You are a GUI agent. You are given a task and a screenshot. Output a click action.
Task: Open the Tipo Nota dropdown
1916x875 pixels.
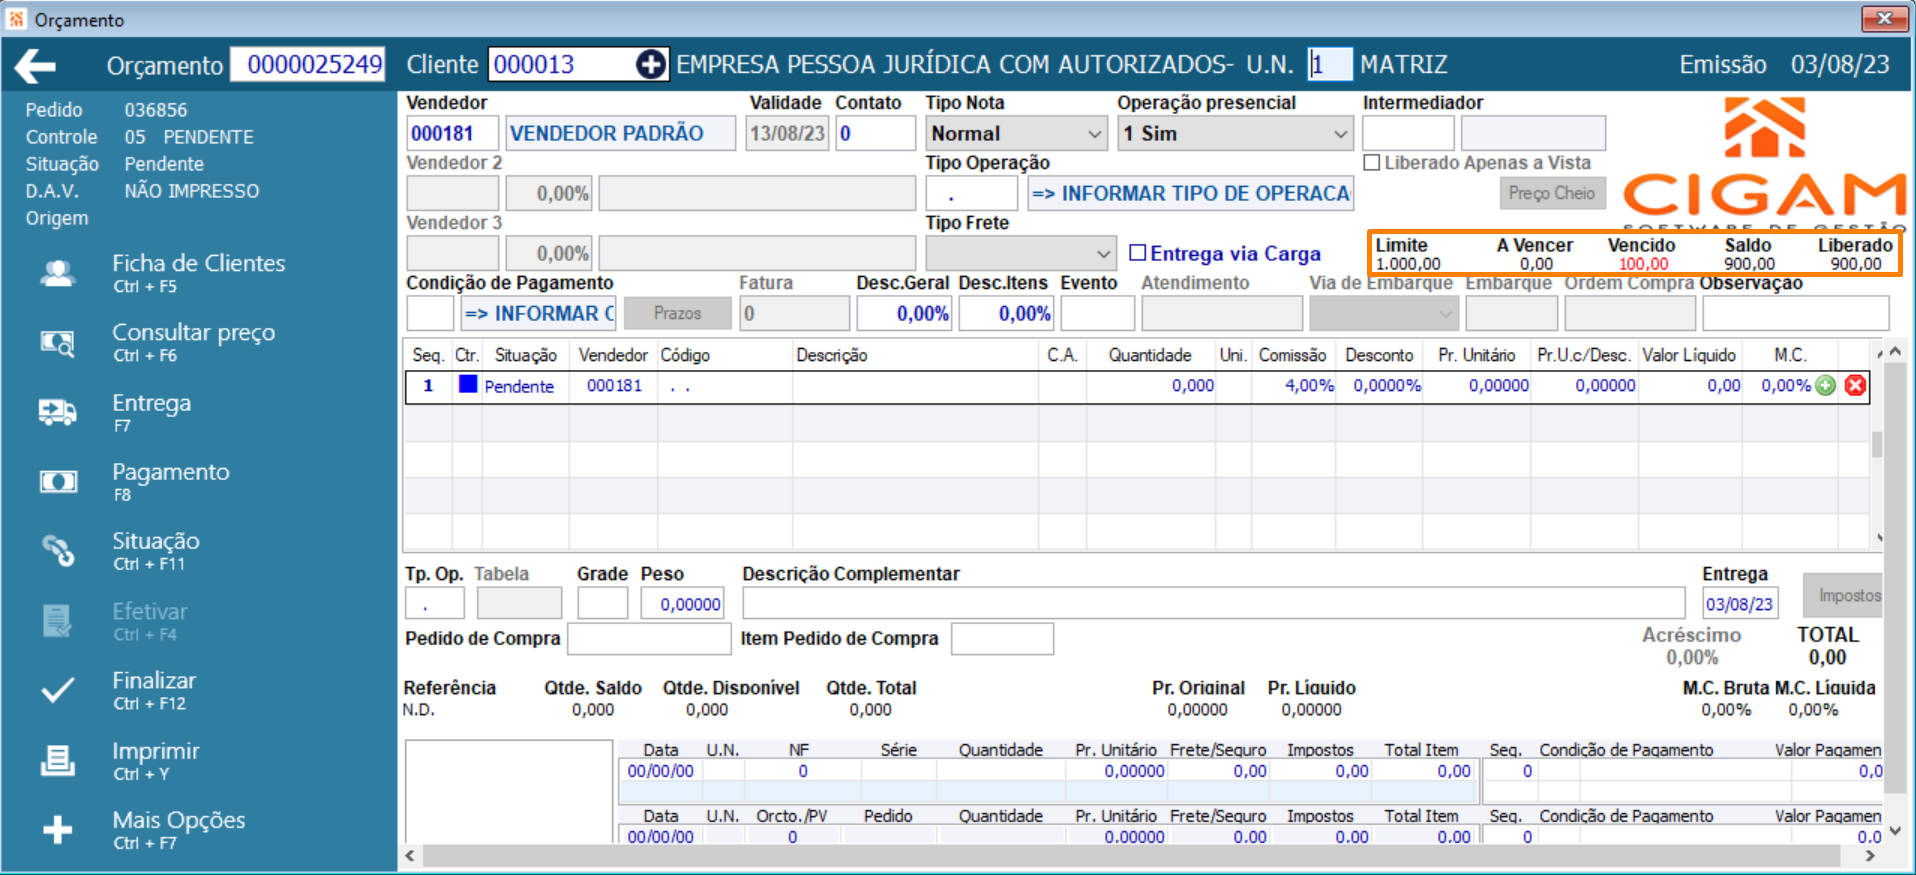click(x=1094, y=134)
